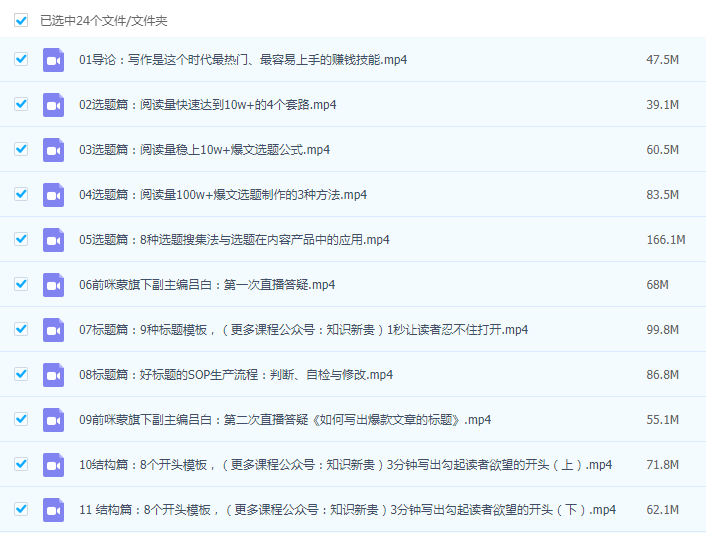Viewport: 706px width, 533px height.
Task: Open 09 第二次直播答疑 video file
Action: pyautogui.click(x=285, y=420)
